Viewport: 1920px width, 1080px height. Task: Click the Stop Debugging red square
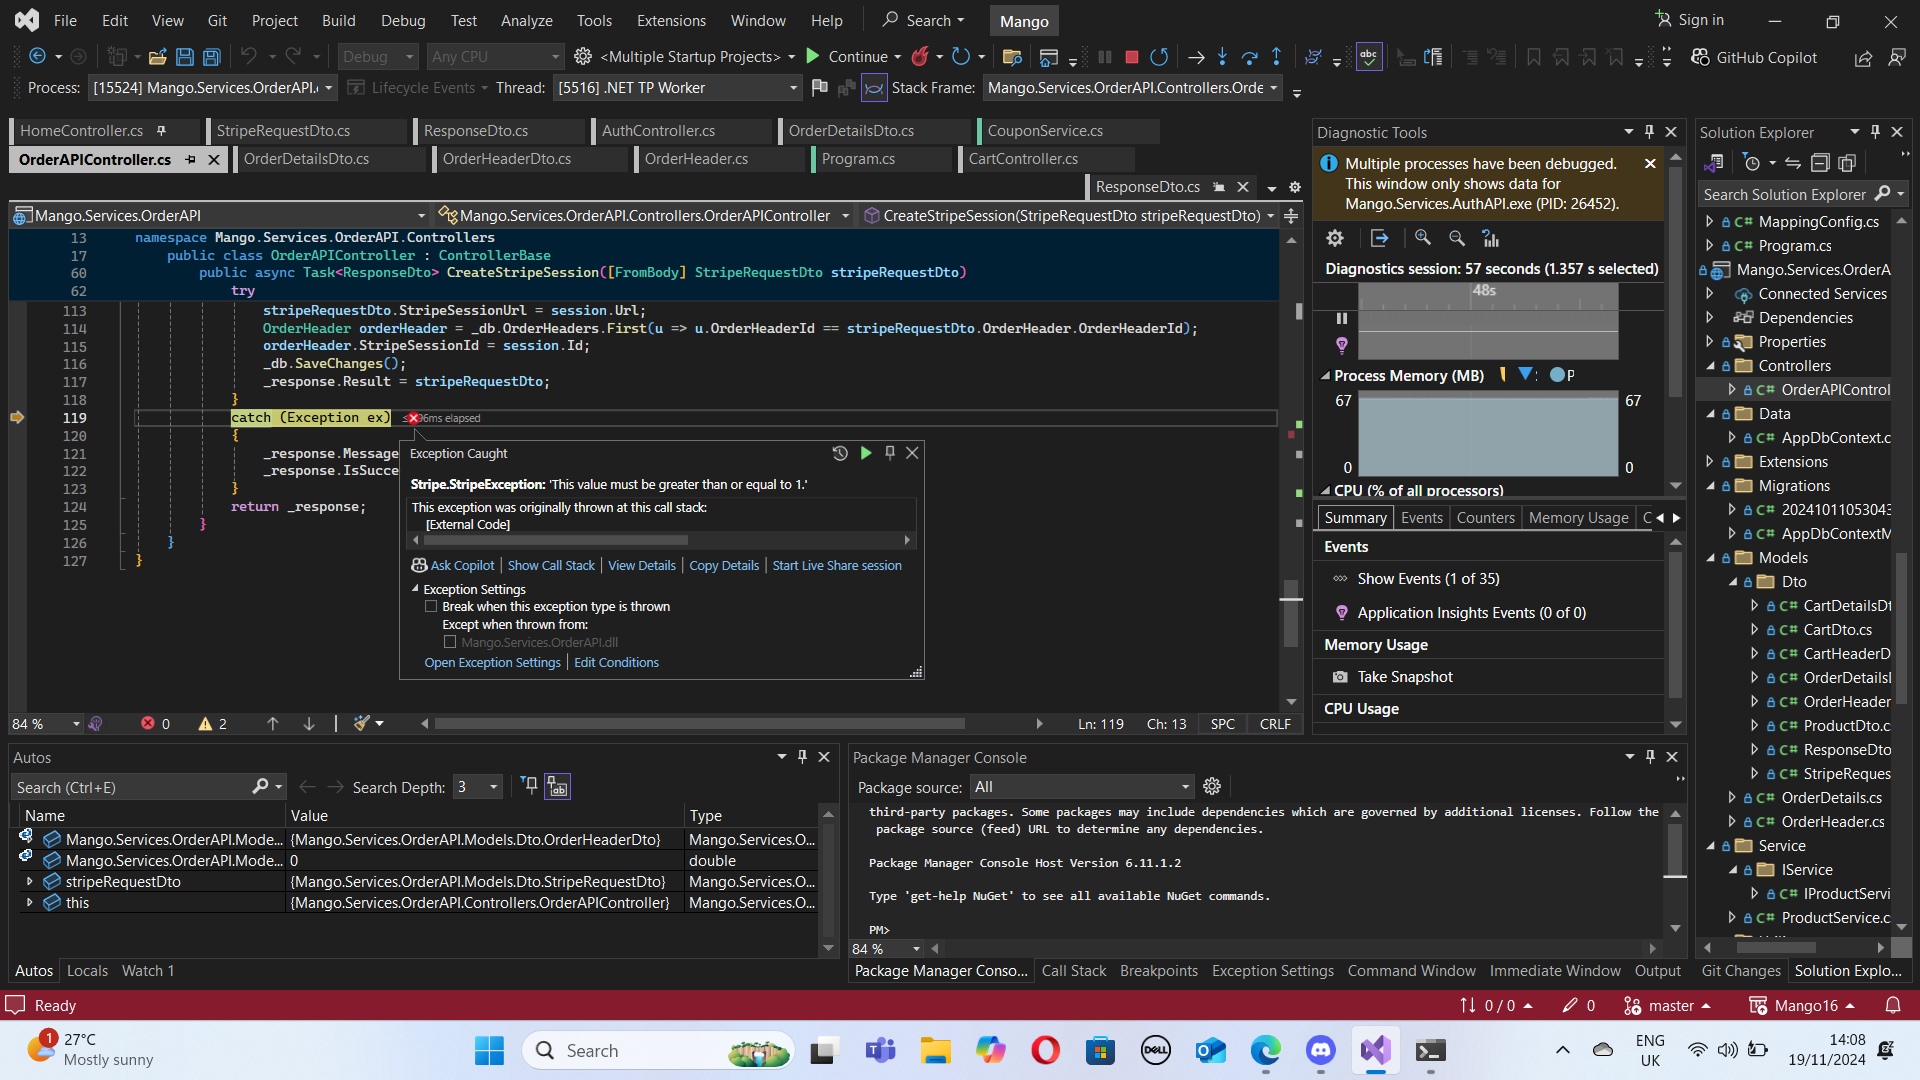click(1132, 57)
